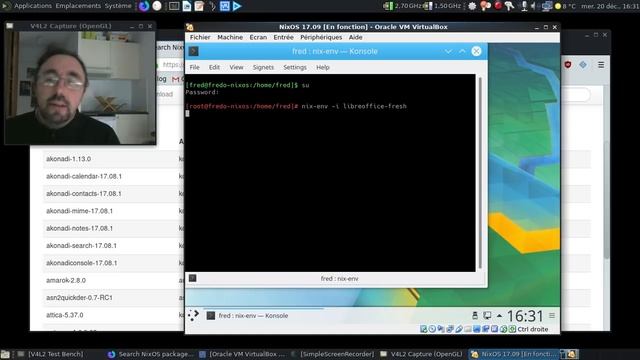This screenshot has height=360, width=640.
Task: Click the akonadi-calendar-17.08.1 package row
Action: click(x=113, y=176)
